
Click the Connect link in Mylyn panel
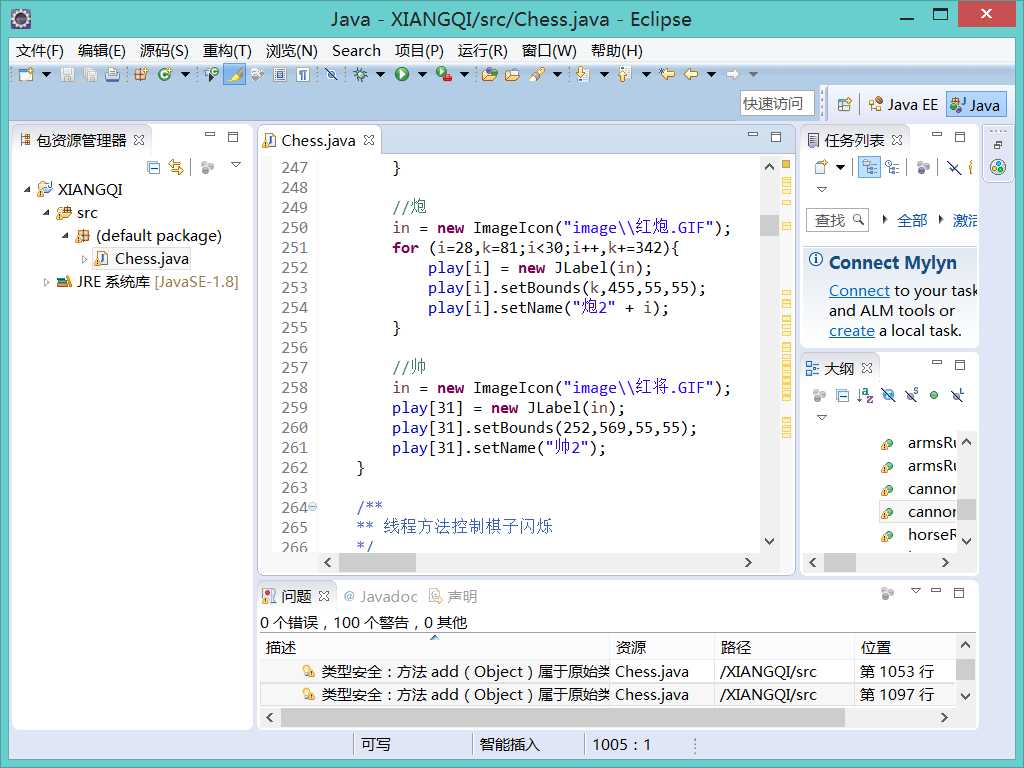[859, 291]
